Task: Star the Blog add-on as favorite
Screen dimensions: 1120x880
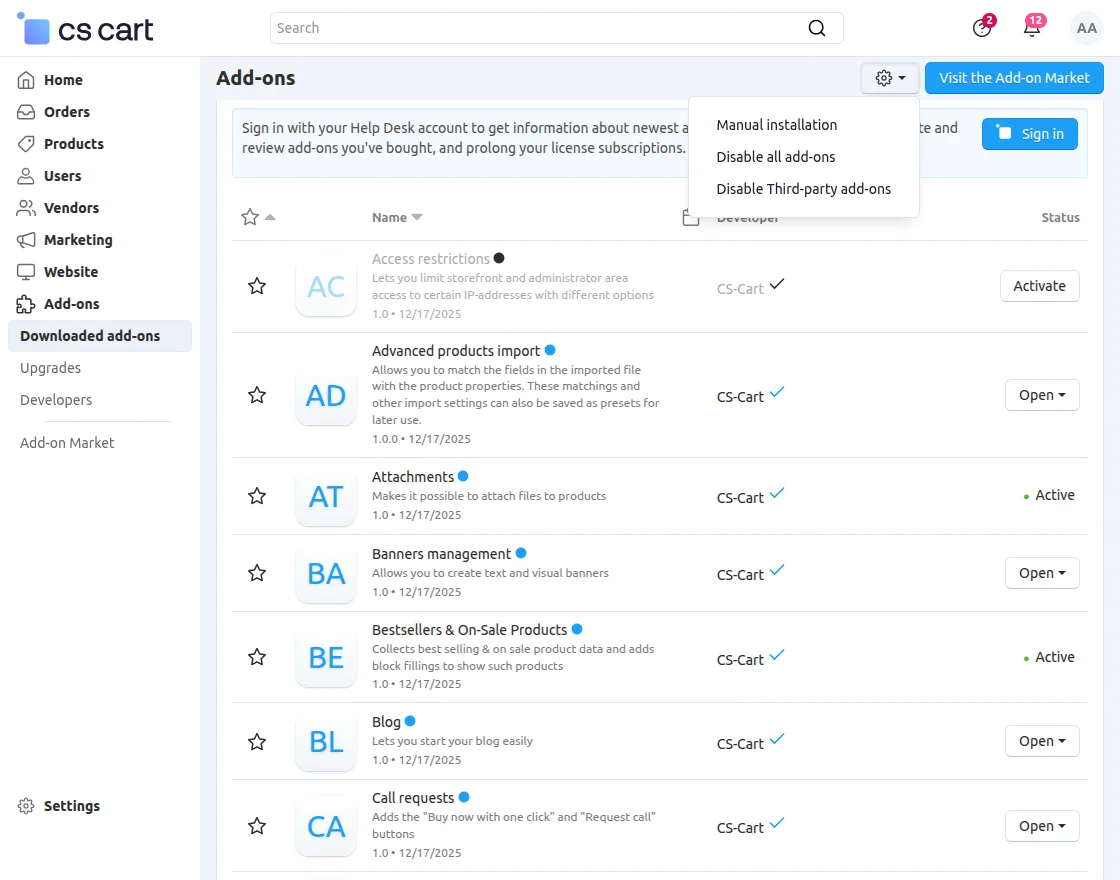Action: (x=257, y=742)
